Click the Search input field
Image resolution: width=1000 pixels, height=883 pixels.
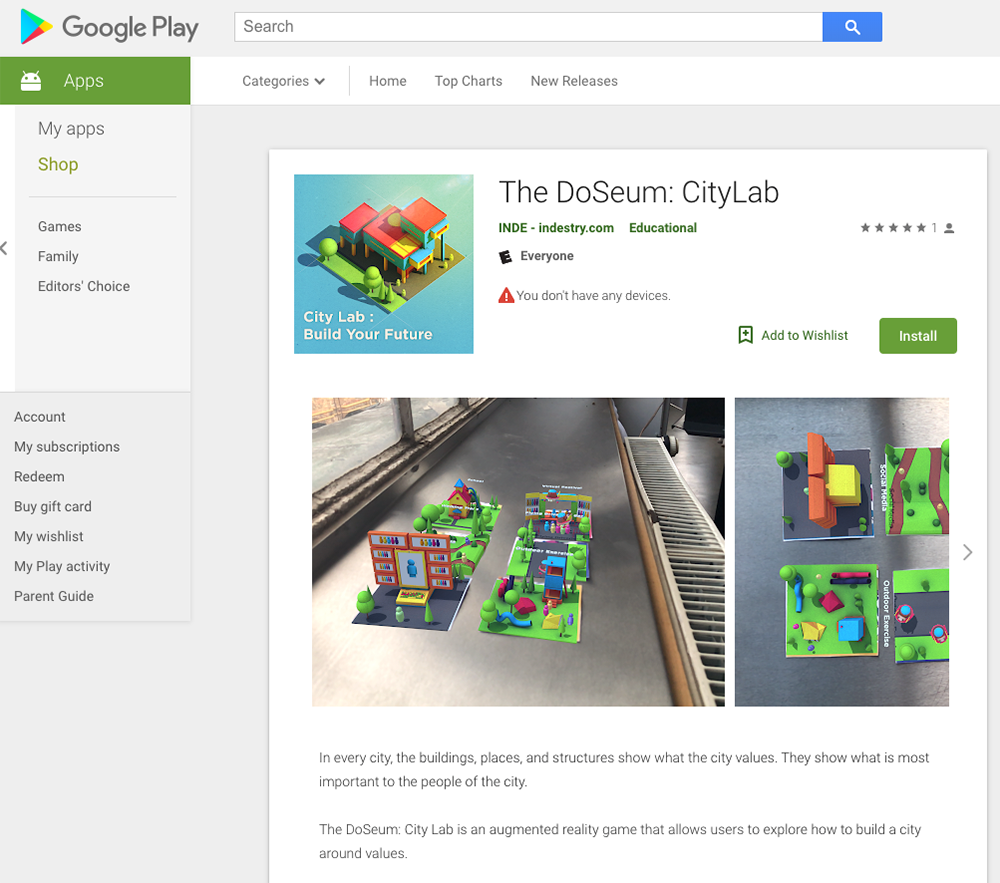528,27
